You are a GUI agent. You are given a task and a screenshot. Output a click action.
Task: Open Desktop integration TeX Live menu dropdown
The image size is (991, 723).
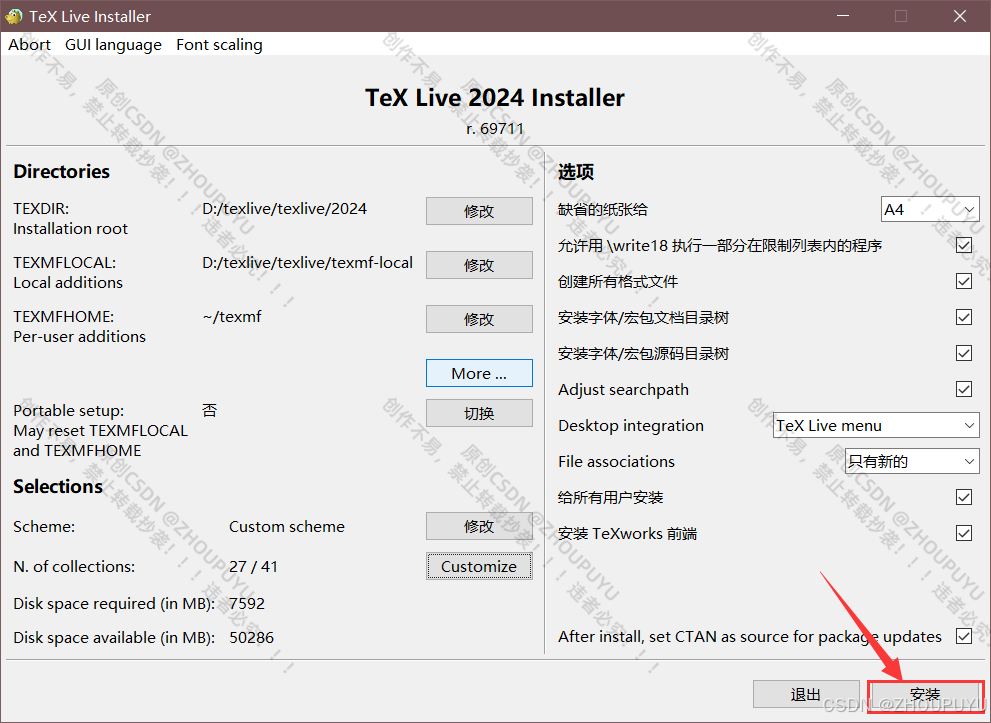876,425
